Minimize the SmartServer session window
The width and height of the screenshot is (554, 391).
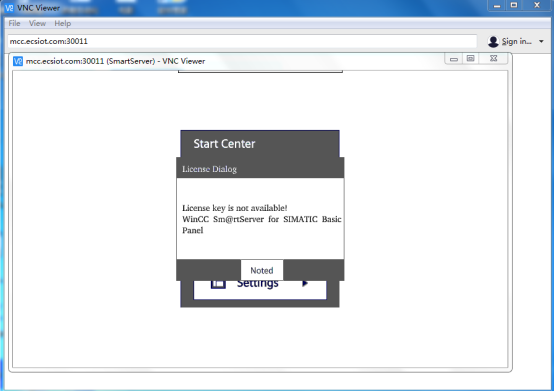(x=454, y=59)
